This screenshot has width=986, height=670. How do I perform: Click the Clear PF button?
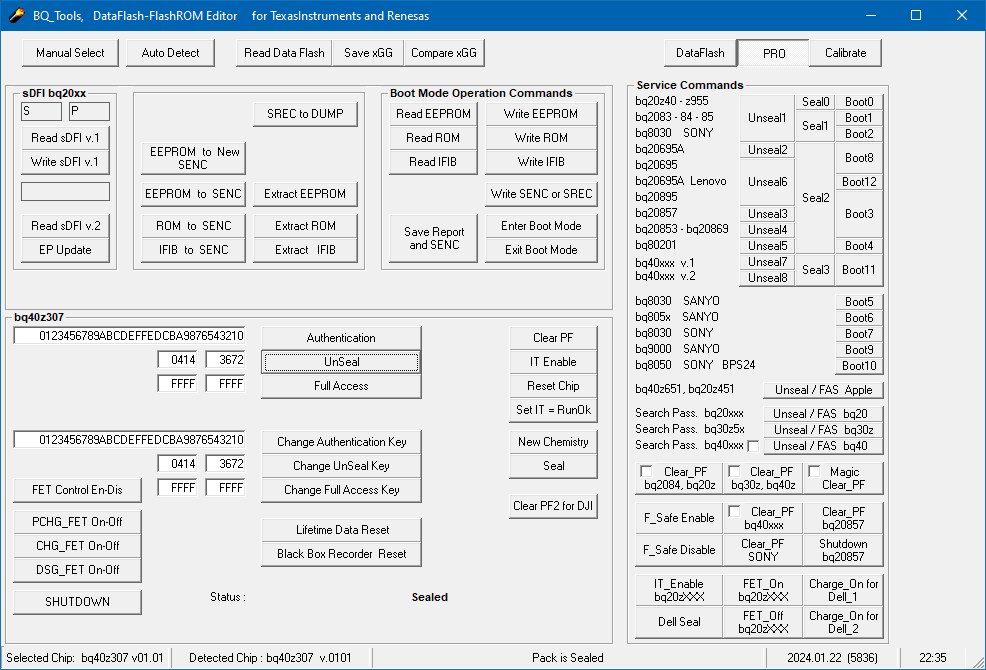coord(553,338)
